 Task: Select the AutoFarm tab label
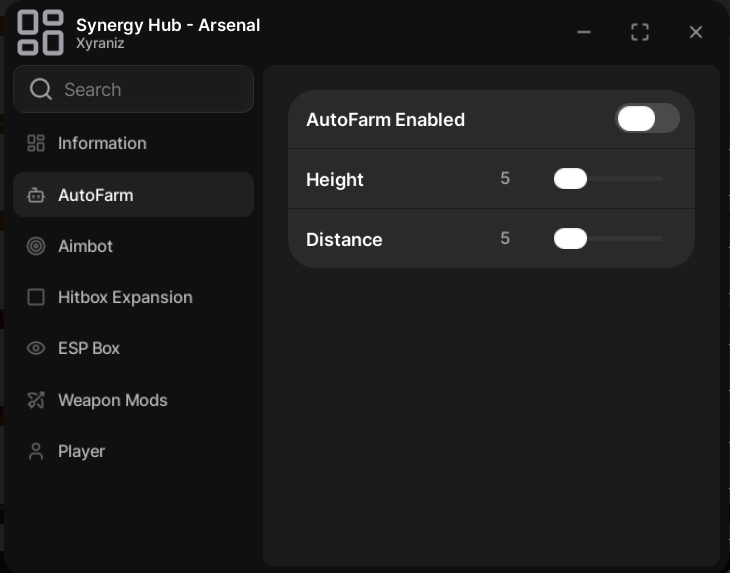tap(96, 195)
